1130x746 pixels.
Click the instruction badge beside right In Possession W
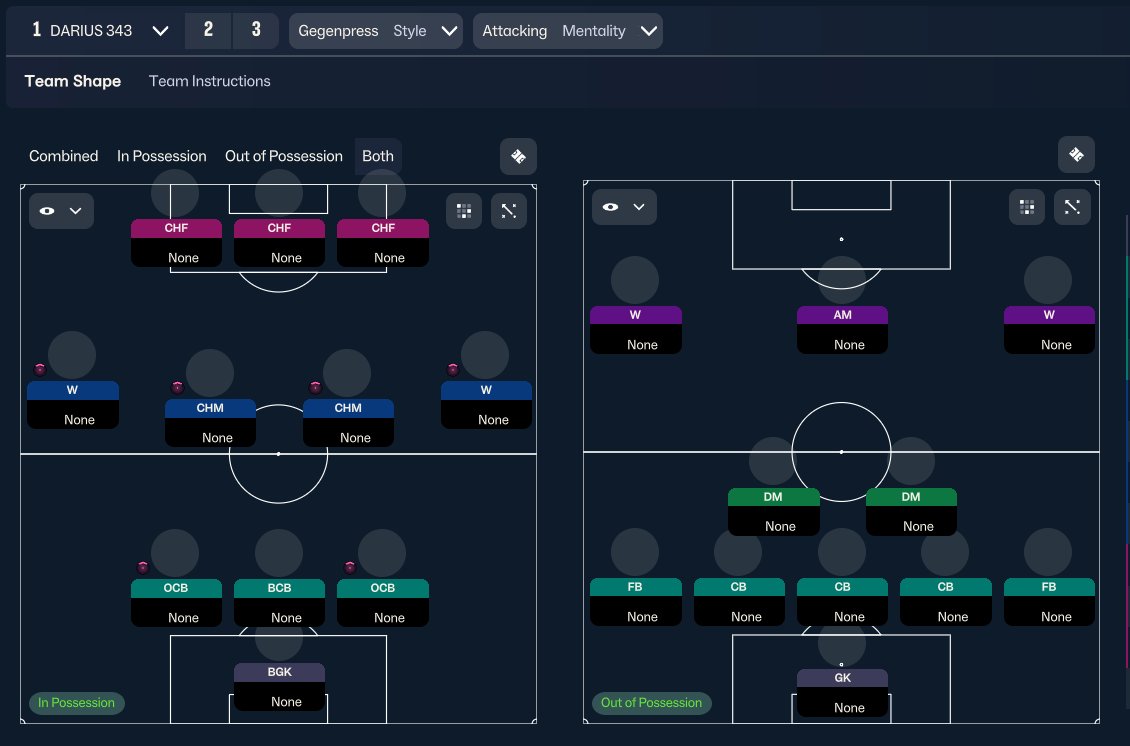click(x=453, y=369)
